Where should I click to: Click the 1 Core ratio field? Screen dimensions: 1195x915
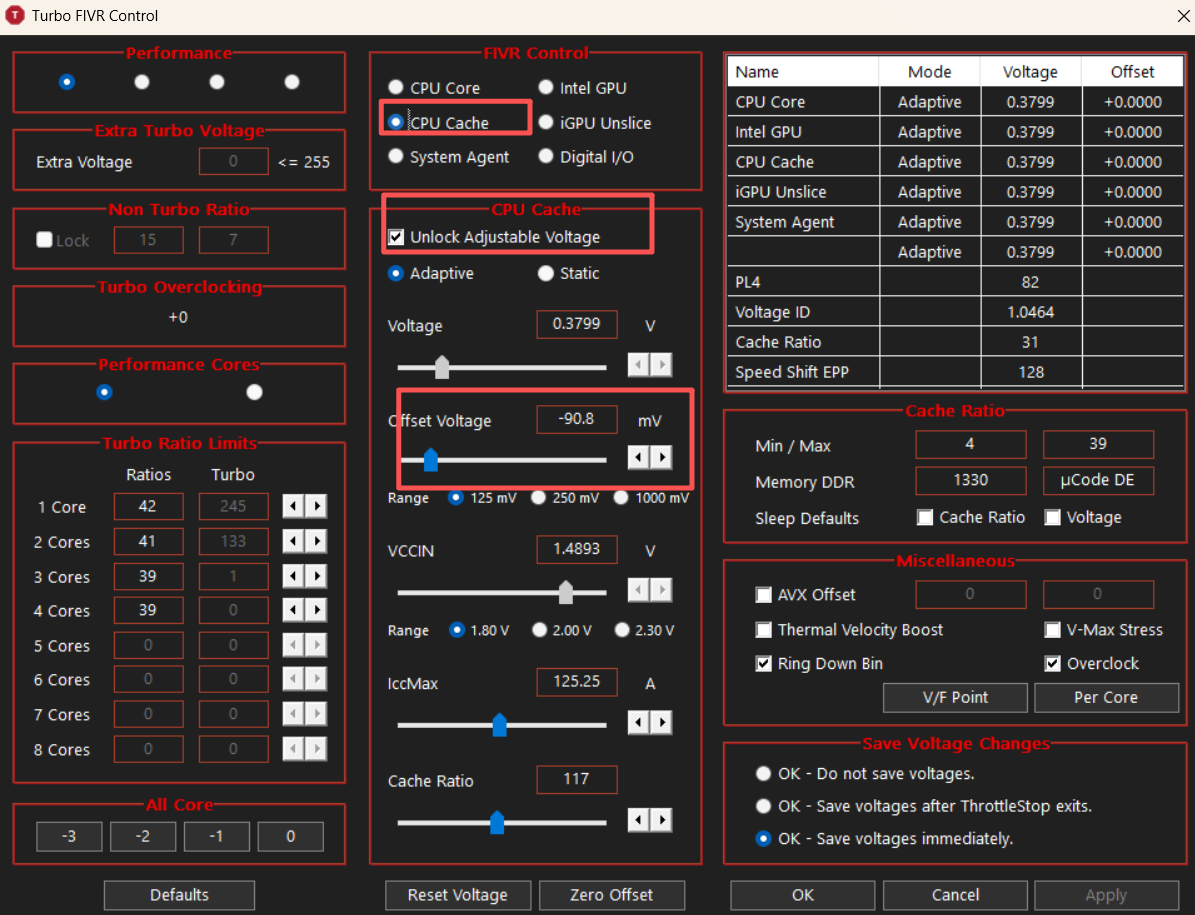(148, 506)
